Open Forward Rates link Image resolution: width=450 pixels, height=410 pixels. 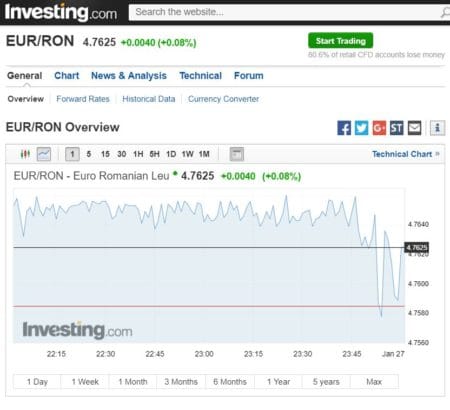tap(83, 99)
